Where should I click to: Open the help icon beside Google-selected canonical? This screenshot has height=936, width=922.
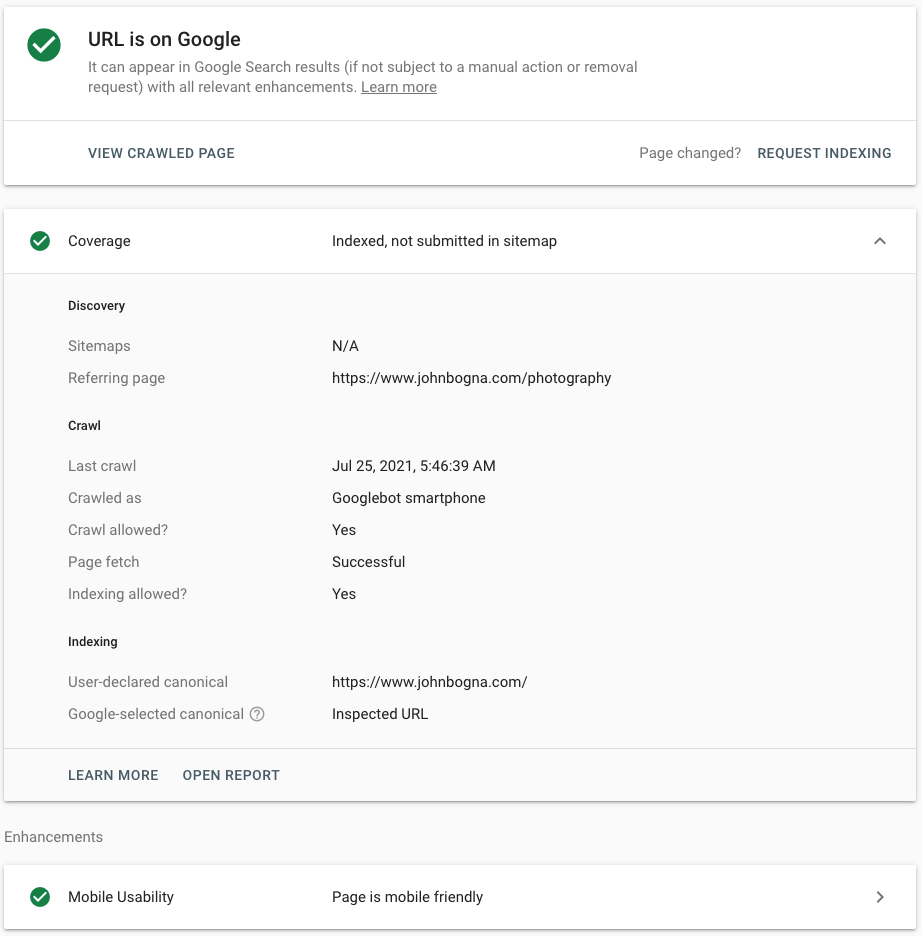pyautogui.click(x=257, y=714)
